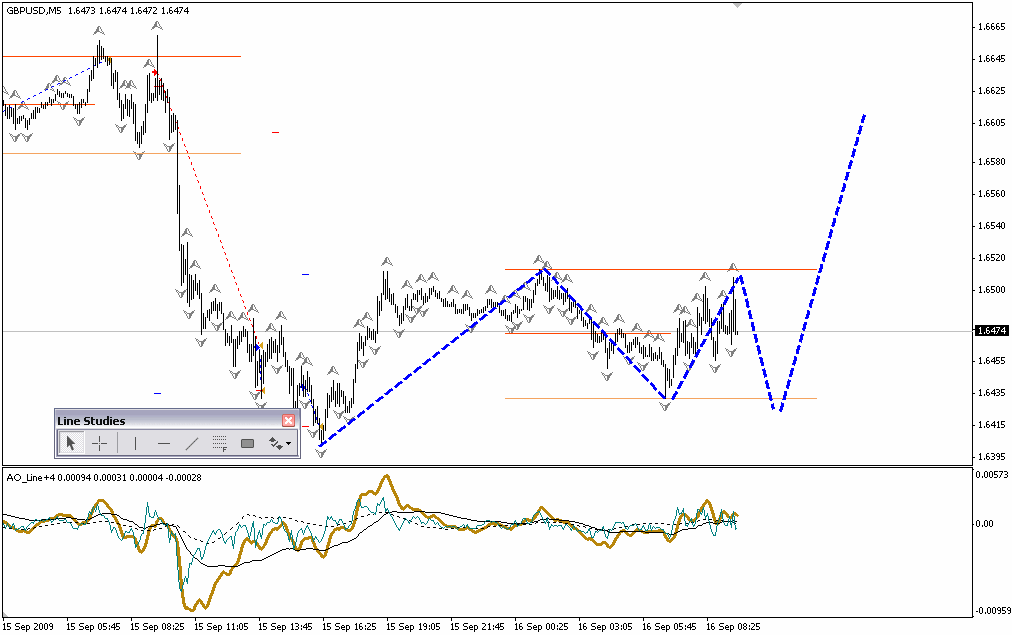The image size is (1012, 635).
Task: Select the diagonal trendline tool
Action: tap(192, 443)
